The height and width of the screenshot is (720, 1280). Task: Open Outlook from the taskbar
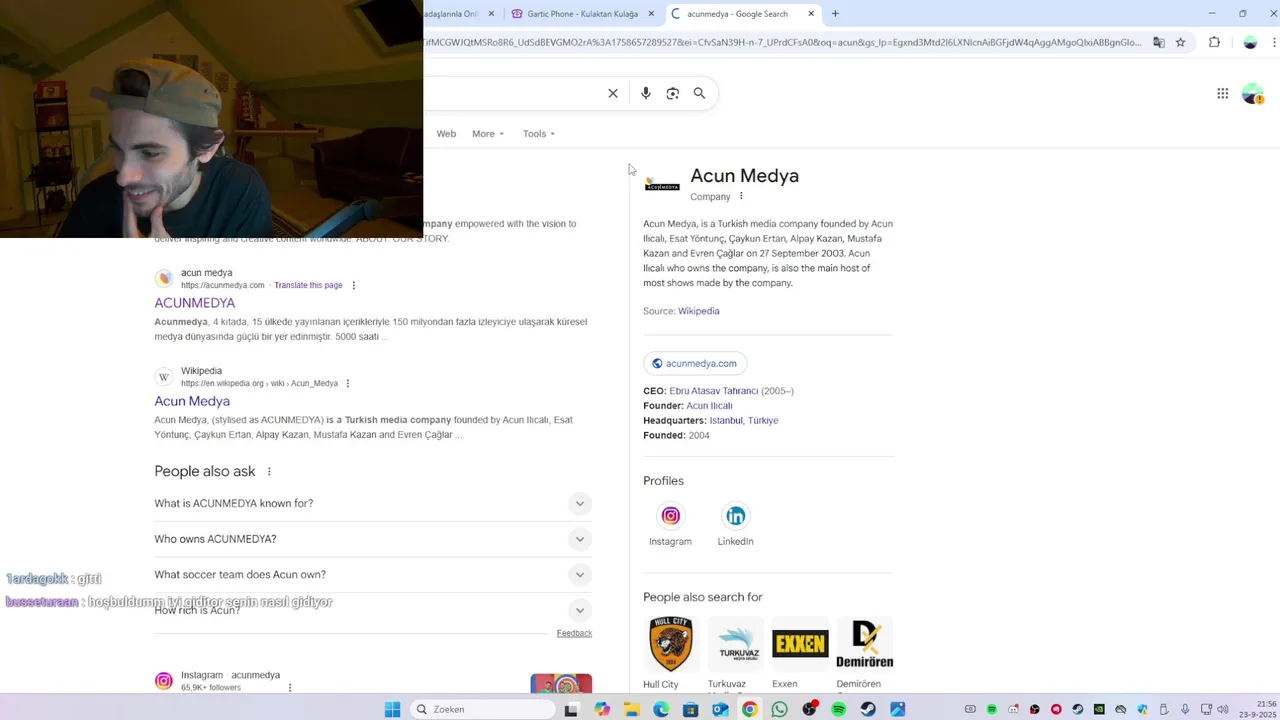point(720,709)
